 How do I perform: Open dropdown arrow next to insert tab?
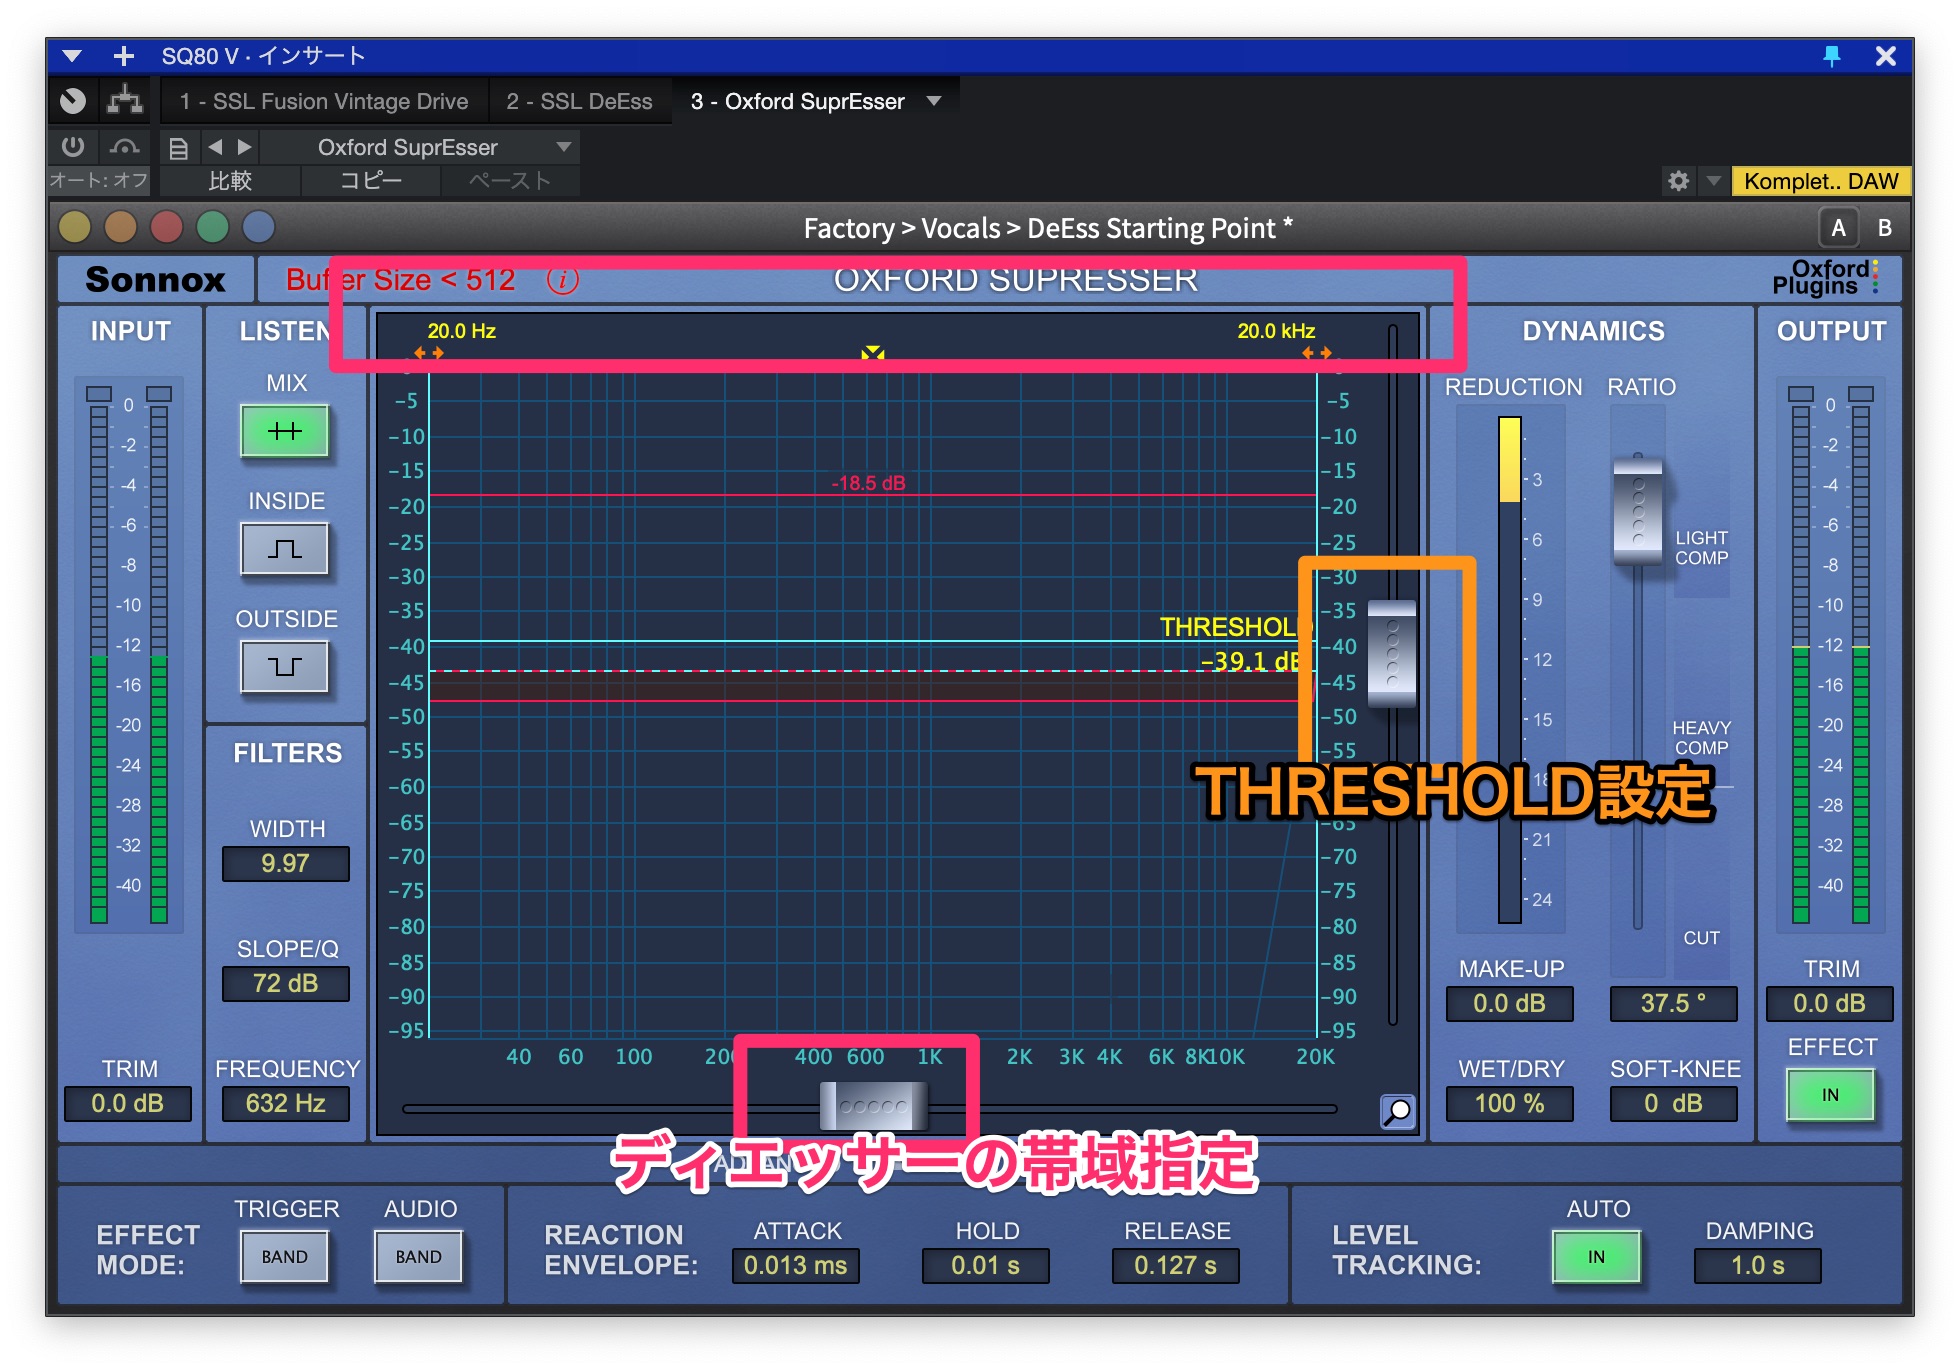tap(934, 101)
